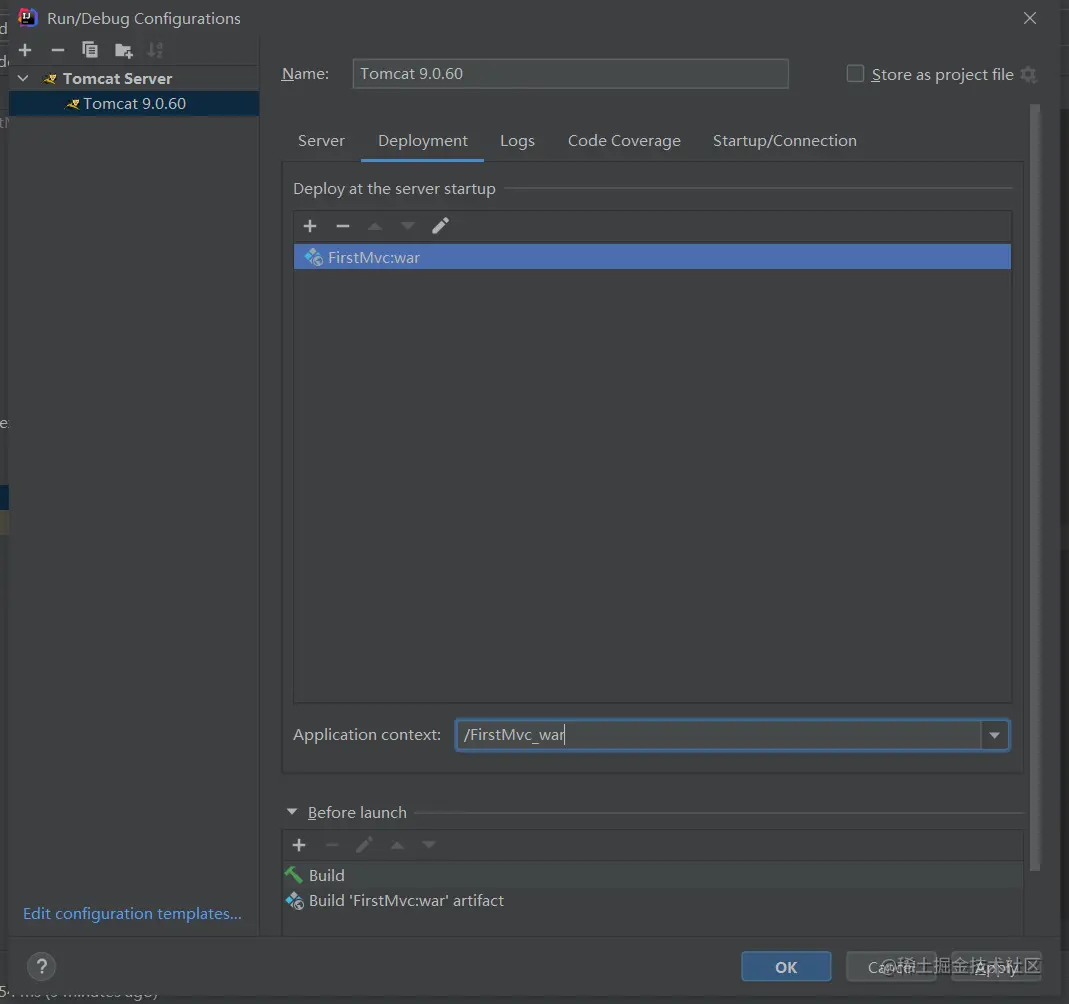Sort configurations alphabetically
The image size is (1069, 1004).
point(155,50)
